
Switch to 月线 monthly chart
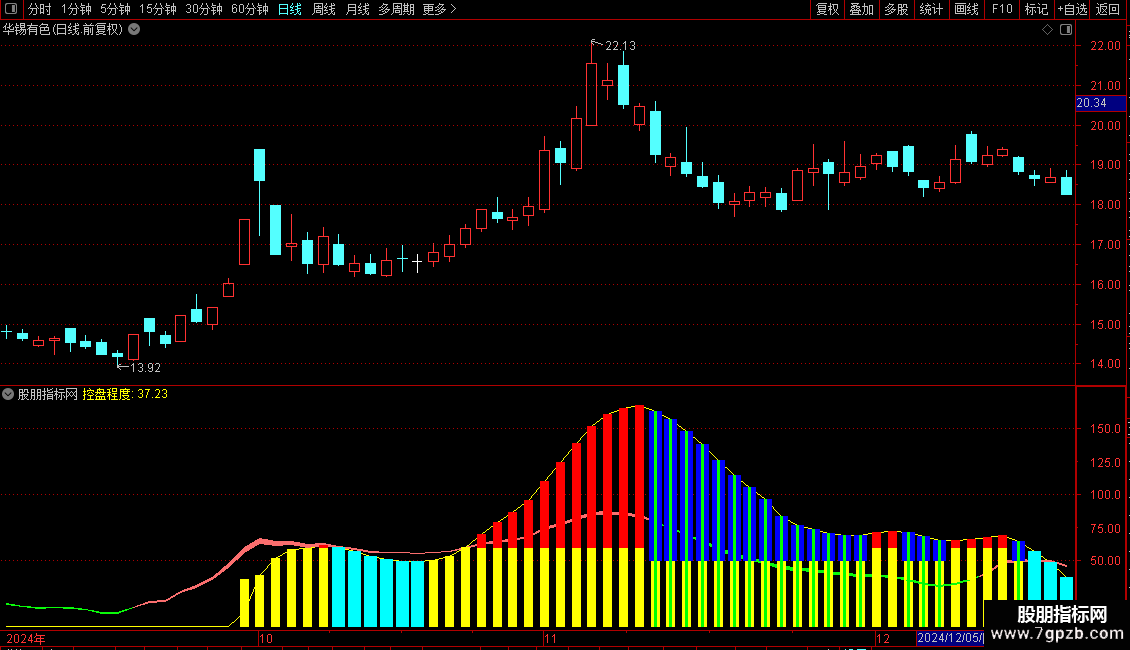pos(357,9)
